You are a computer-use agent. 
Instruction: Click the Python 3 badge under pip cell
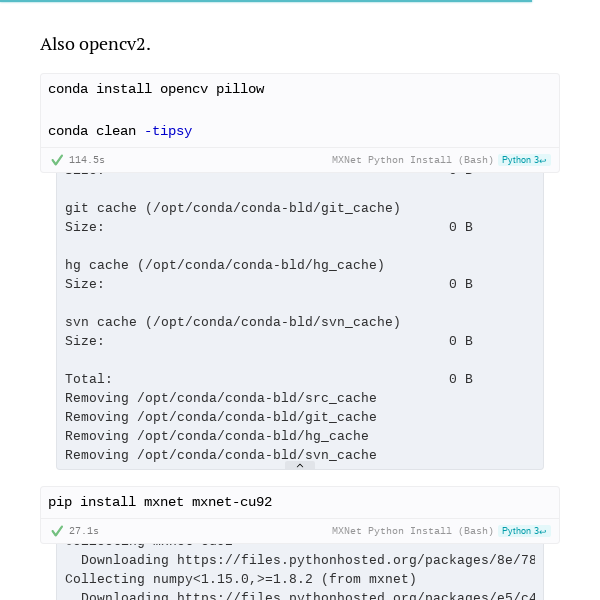[524, 531]
